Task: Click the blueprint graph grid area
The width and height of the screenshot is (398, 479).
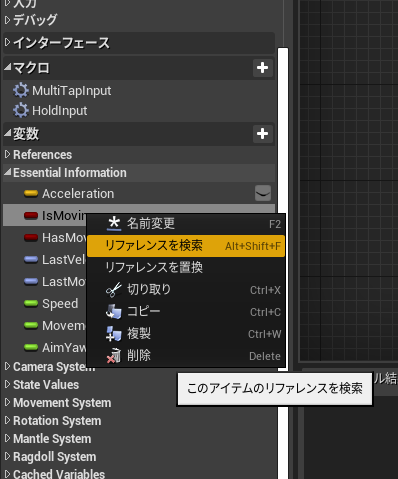Action: pos(348,180)
